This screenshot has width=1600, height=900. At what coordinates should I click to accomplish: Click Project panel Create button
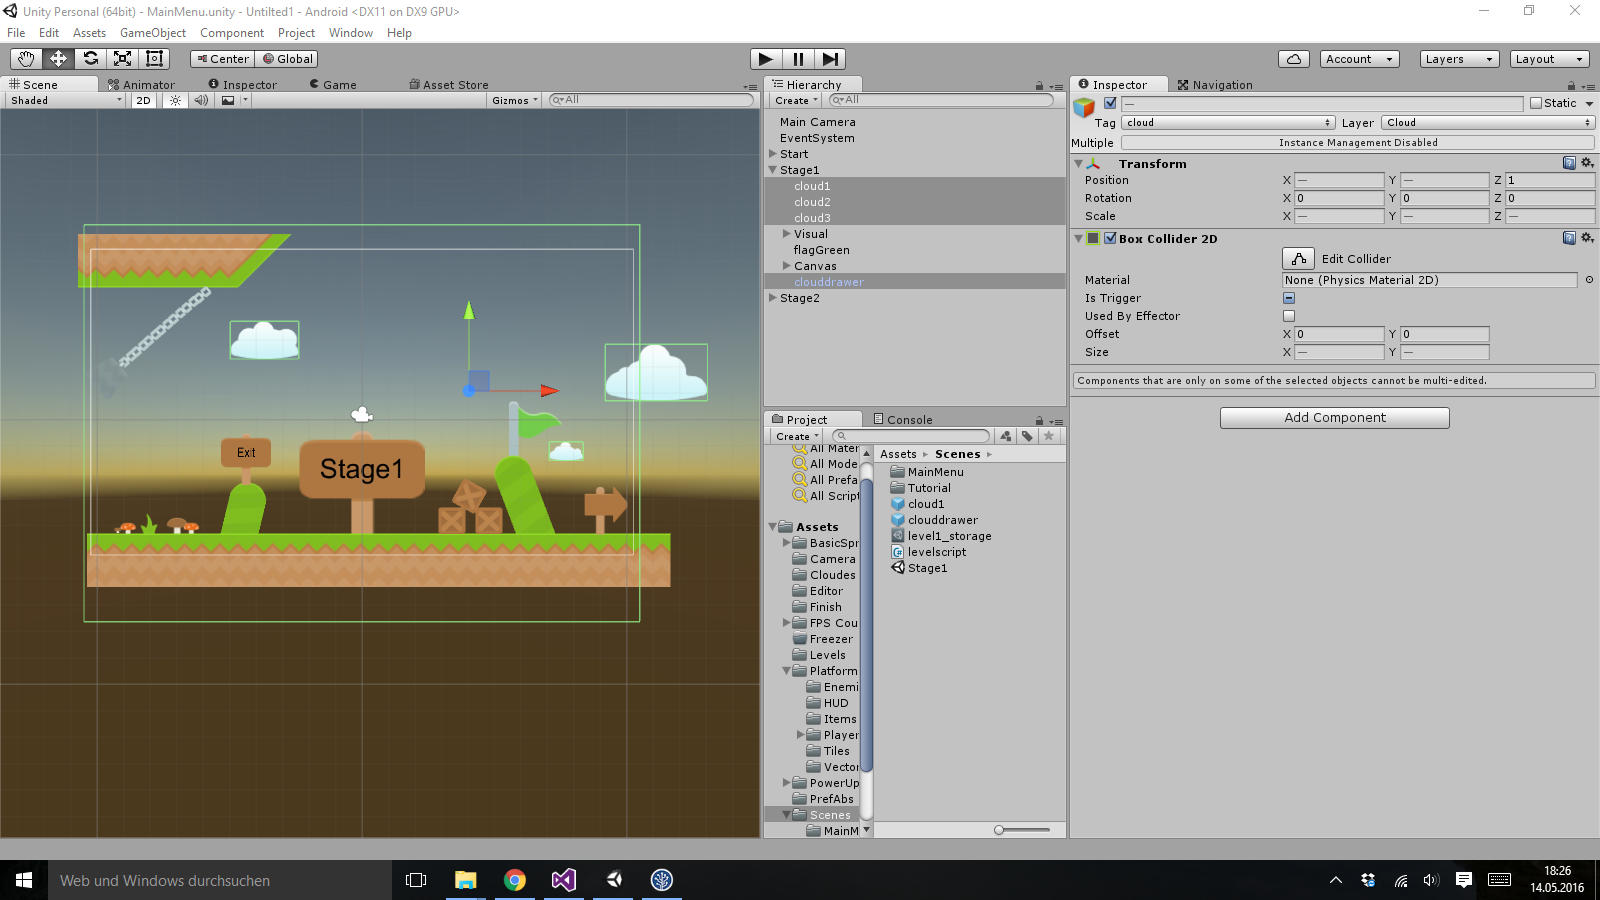(x=797, y=436)
